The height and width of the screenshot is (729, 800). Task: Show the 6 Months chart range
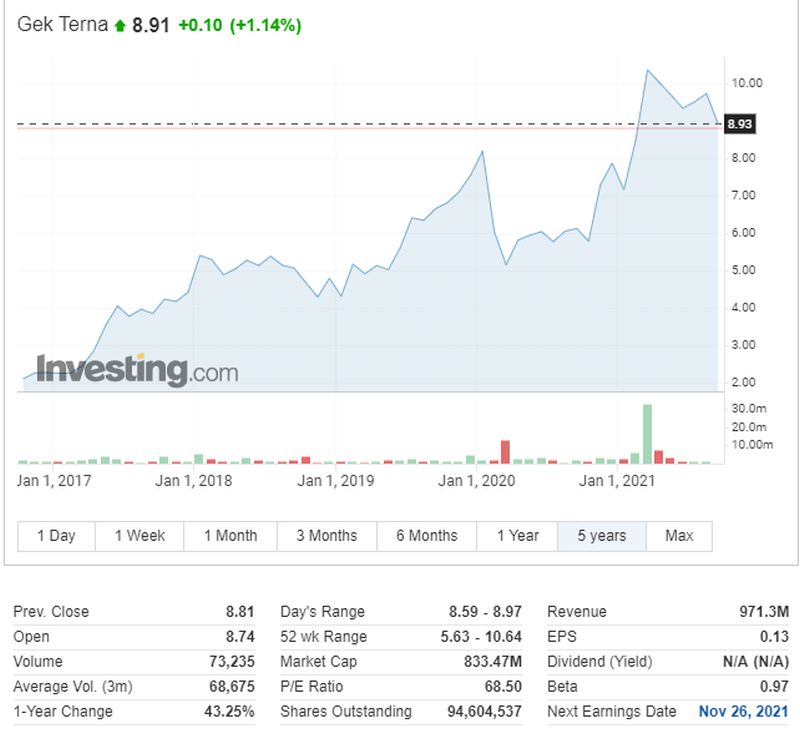[427, 536]
